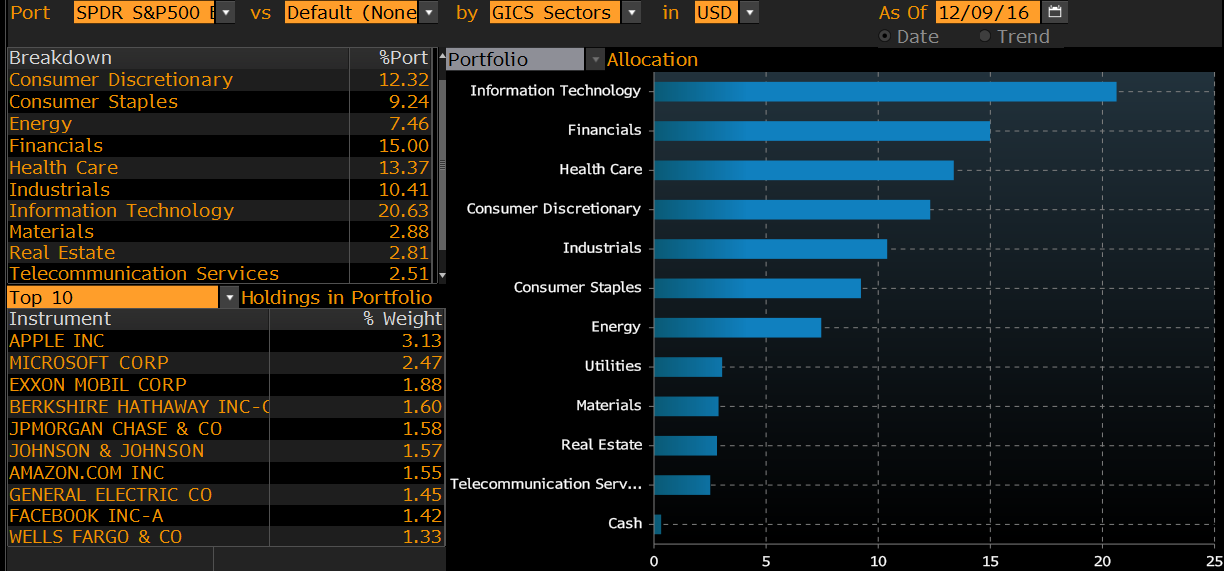This screenshot has width=1224, height=571.
Task: Click the Instrument column header
Action: (x=137, y=319)
